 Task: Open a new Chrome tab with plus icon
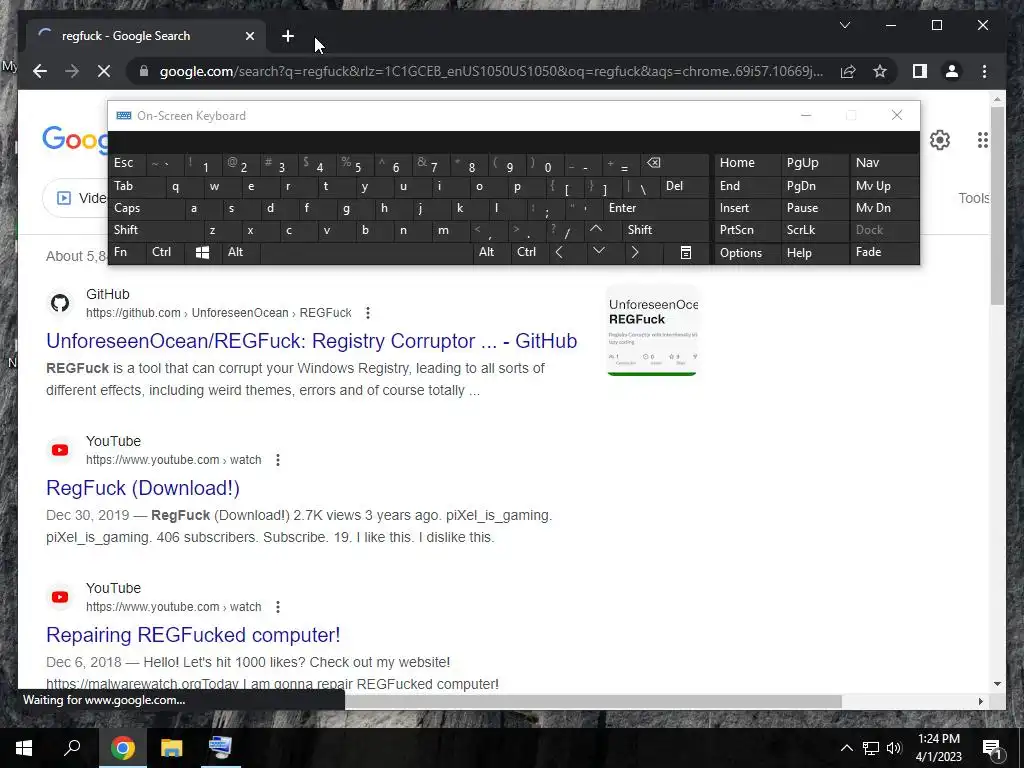pos(287,36)
